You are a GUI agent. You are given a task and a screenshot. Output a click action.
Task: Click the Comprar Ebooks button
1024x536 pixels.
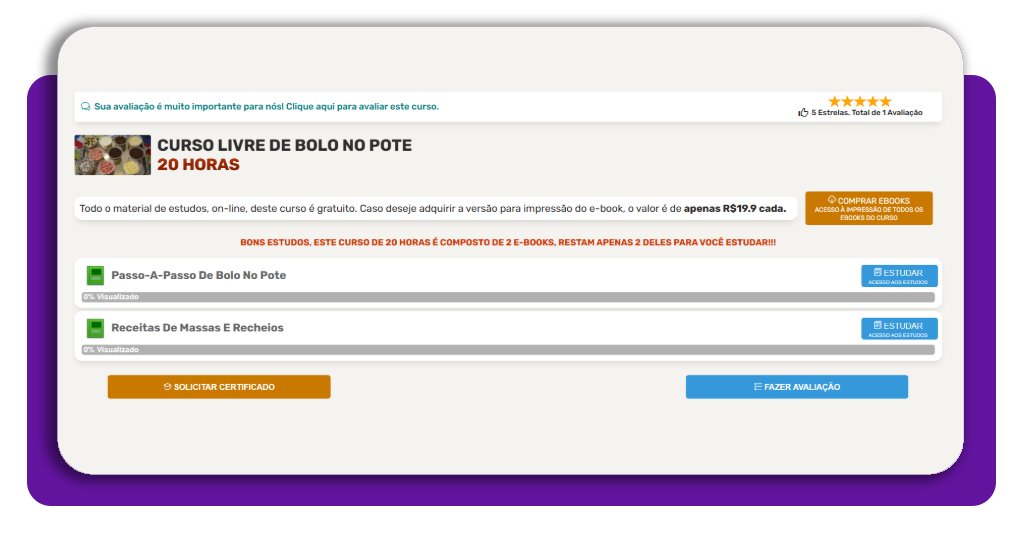coord(869,208)
